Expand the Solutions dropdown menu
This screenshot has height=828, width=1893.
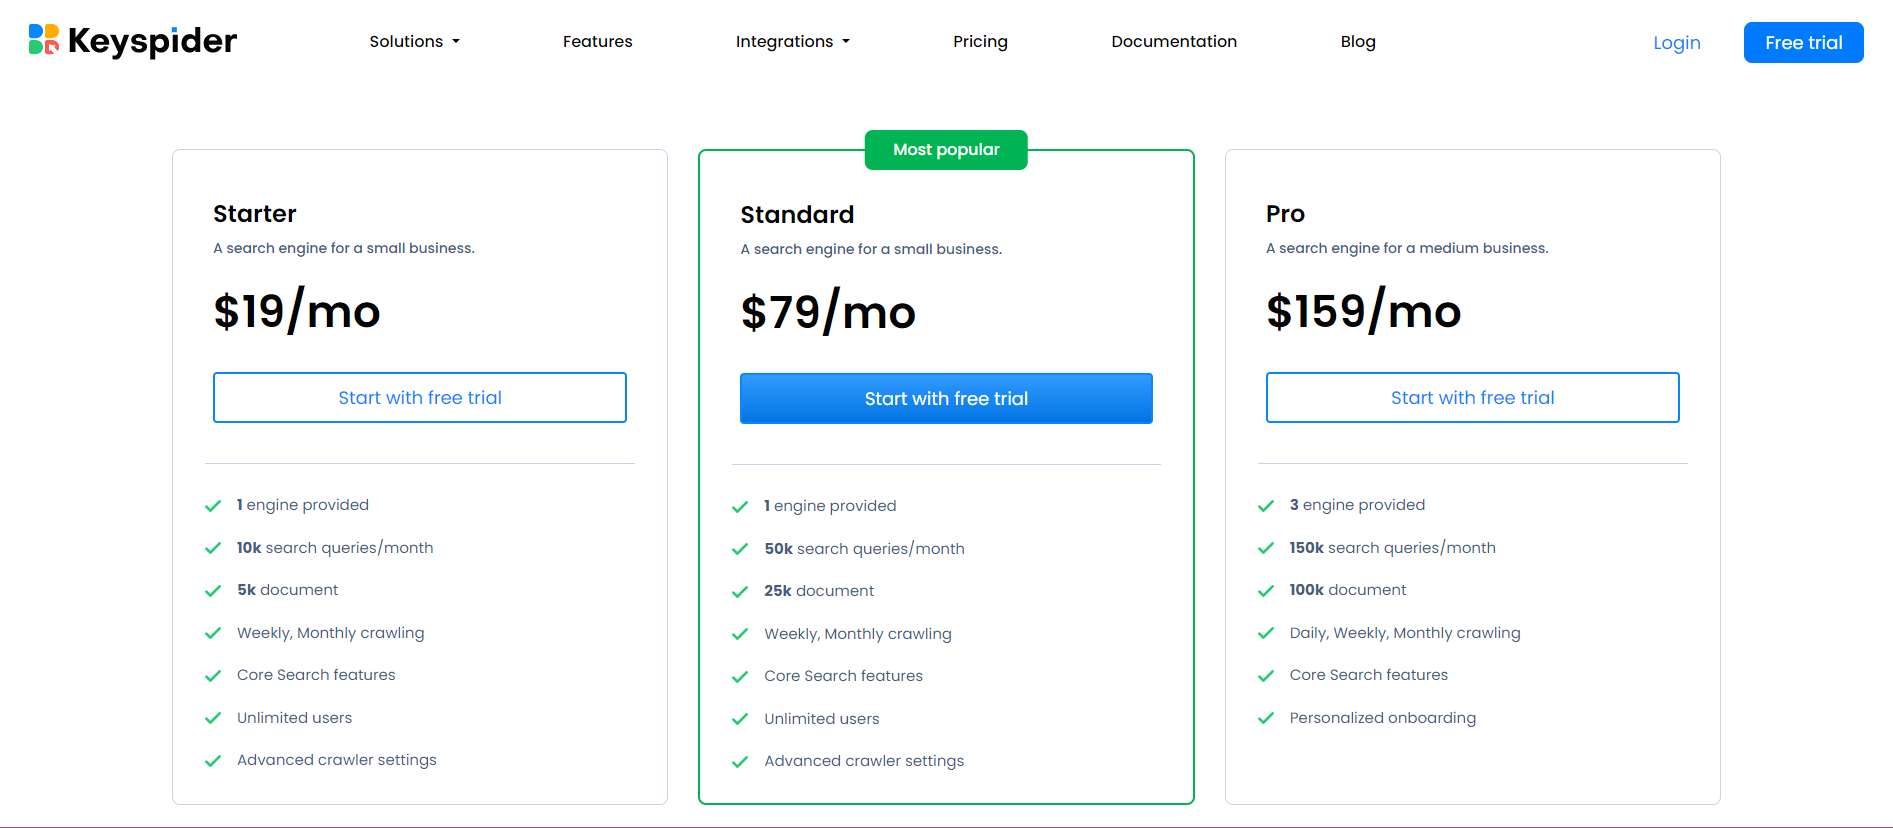(x=414, y=42)
